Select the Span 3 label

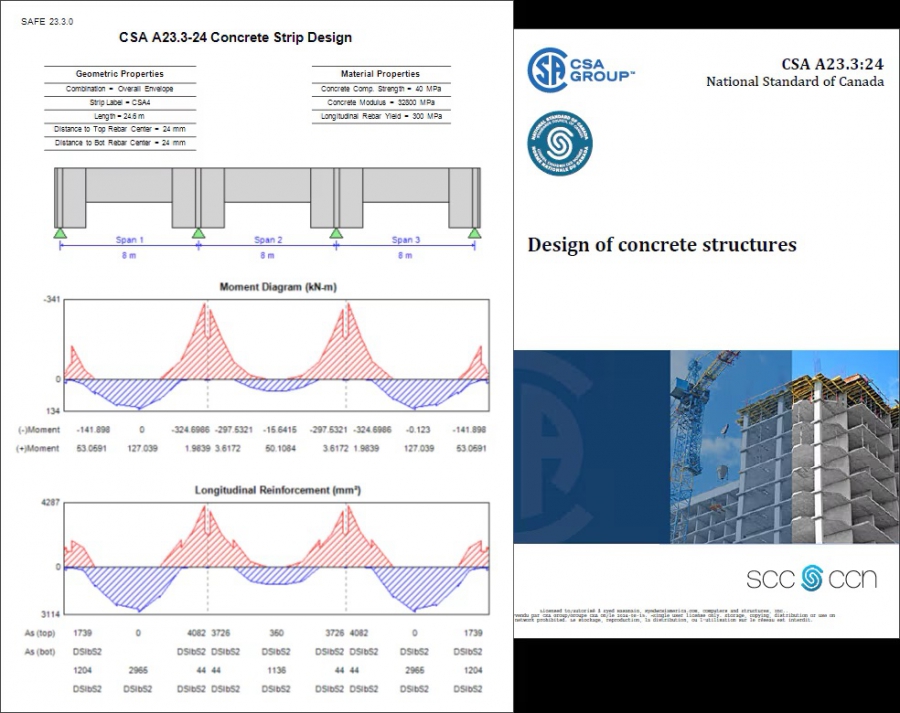(406, 239)
